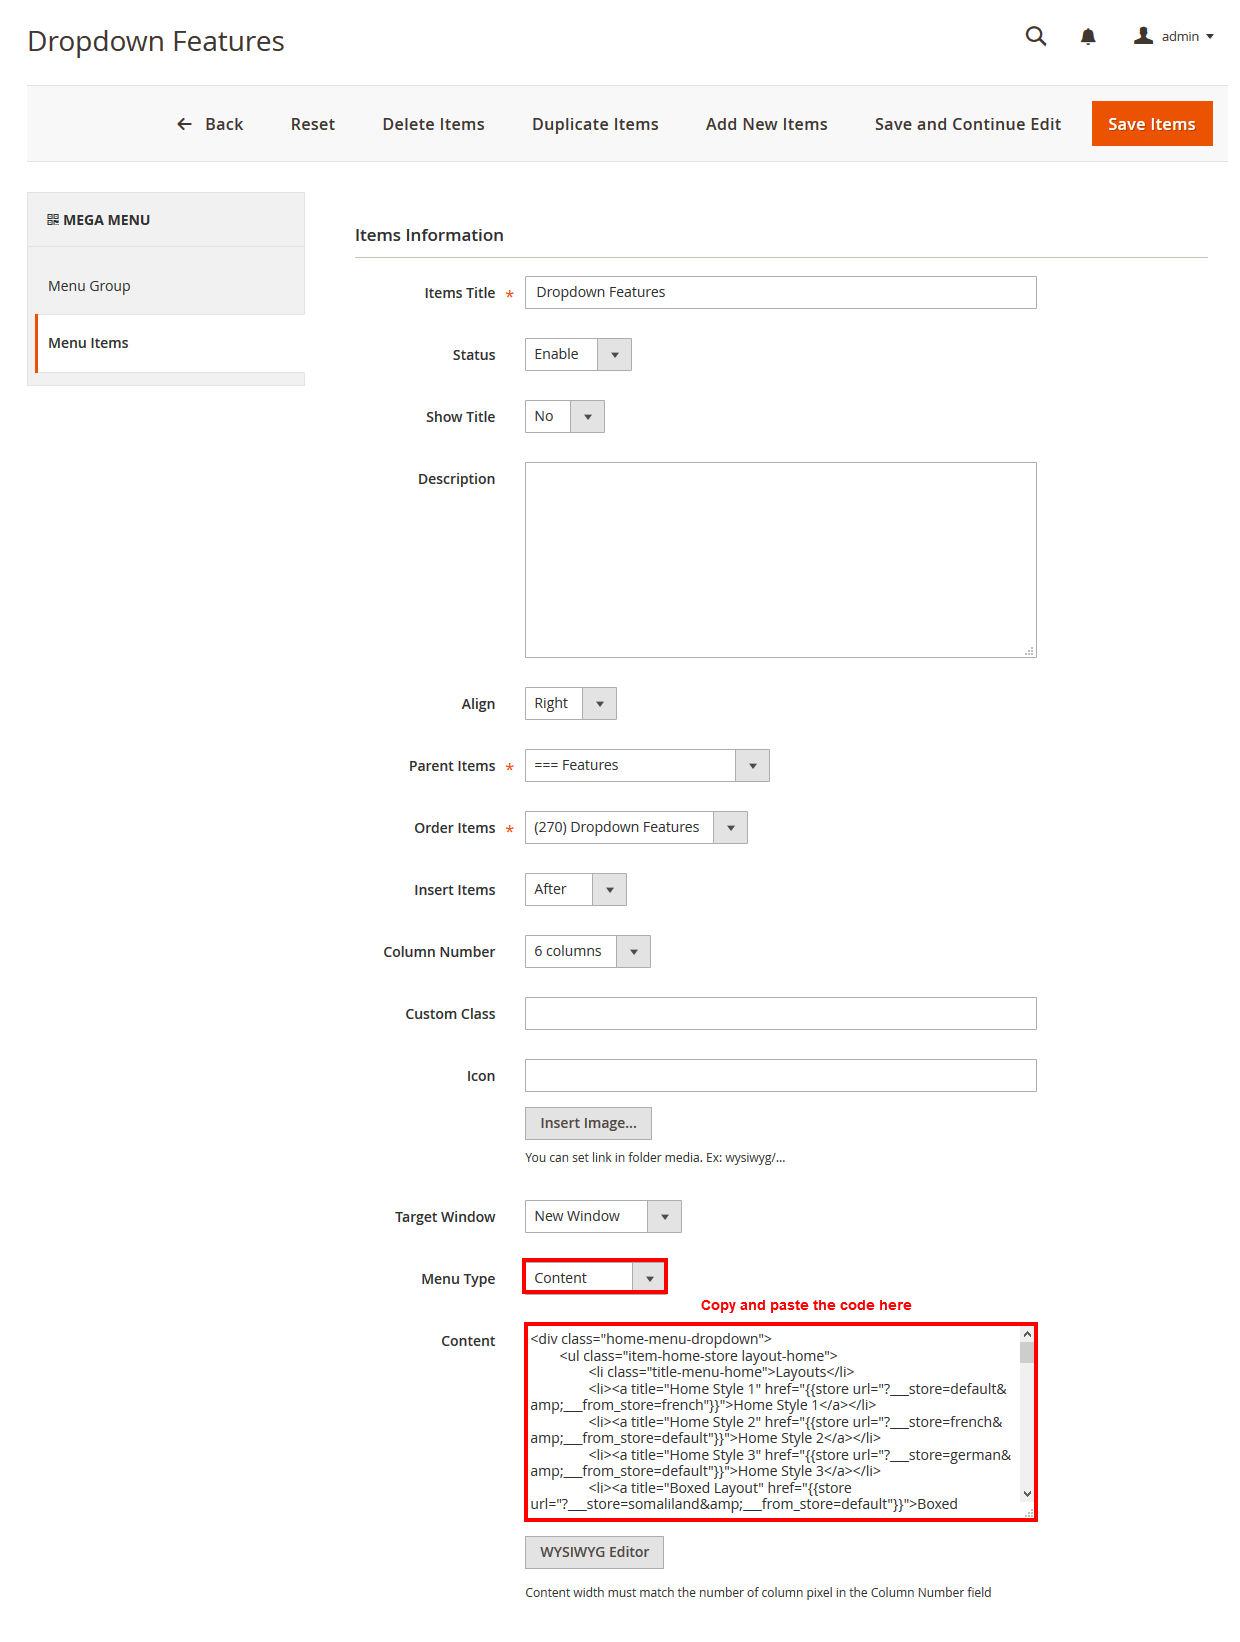1240x1642 pixels.
Task: Open the Insert Items dropdown
Action: click(x=576, y=890)
